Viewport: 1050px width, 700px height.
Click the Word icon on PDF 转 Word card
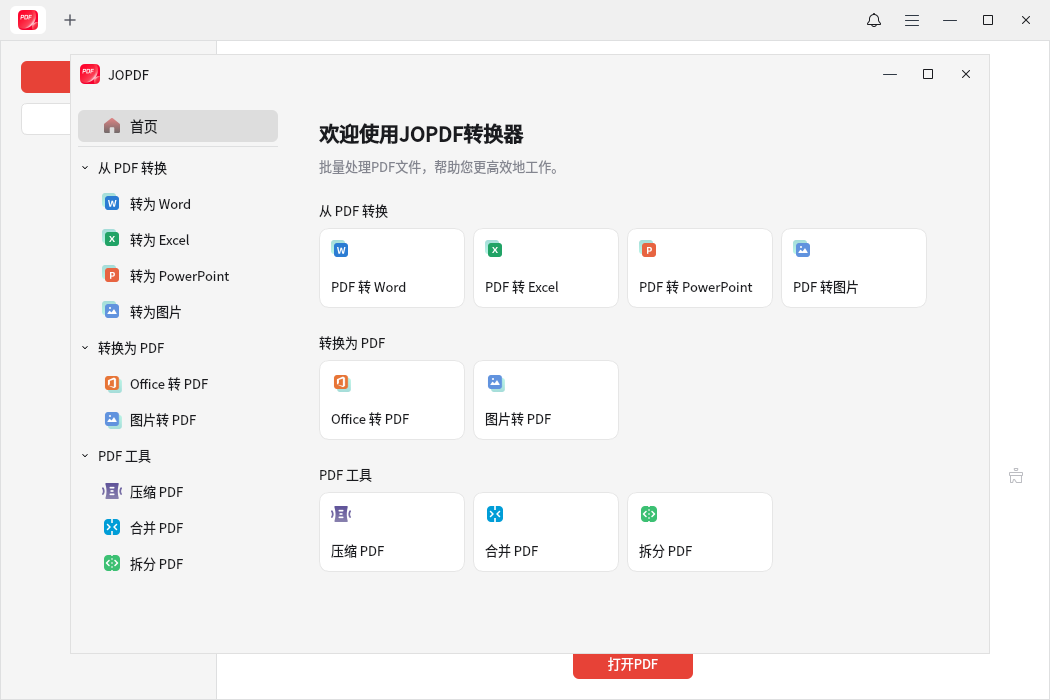click(x=340, y=249)
